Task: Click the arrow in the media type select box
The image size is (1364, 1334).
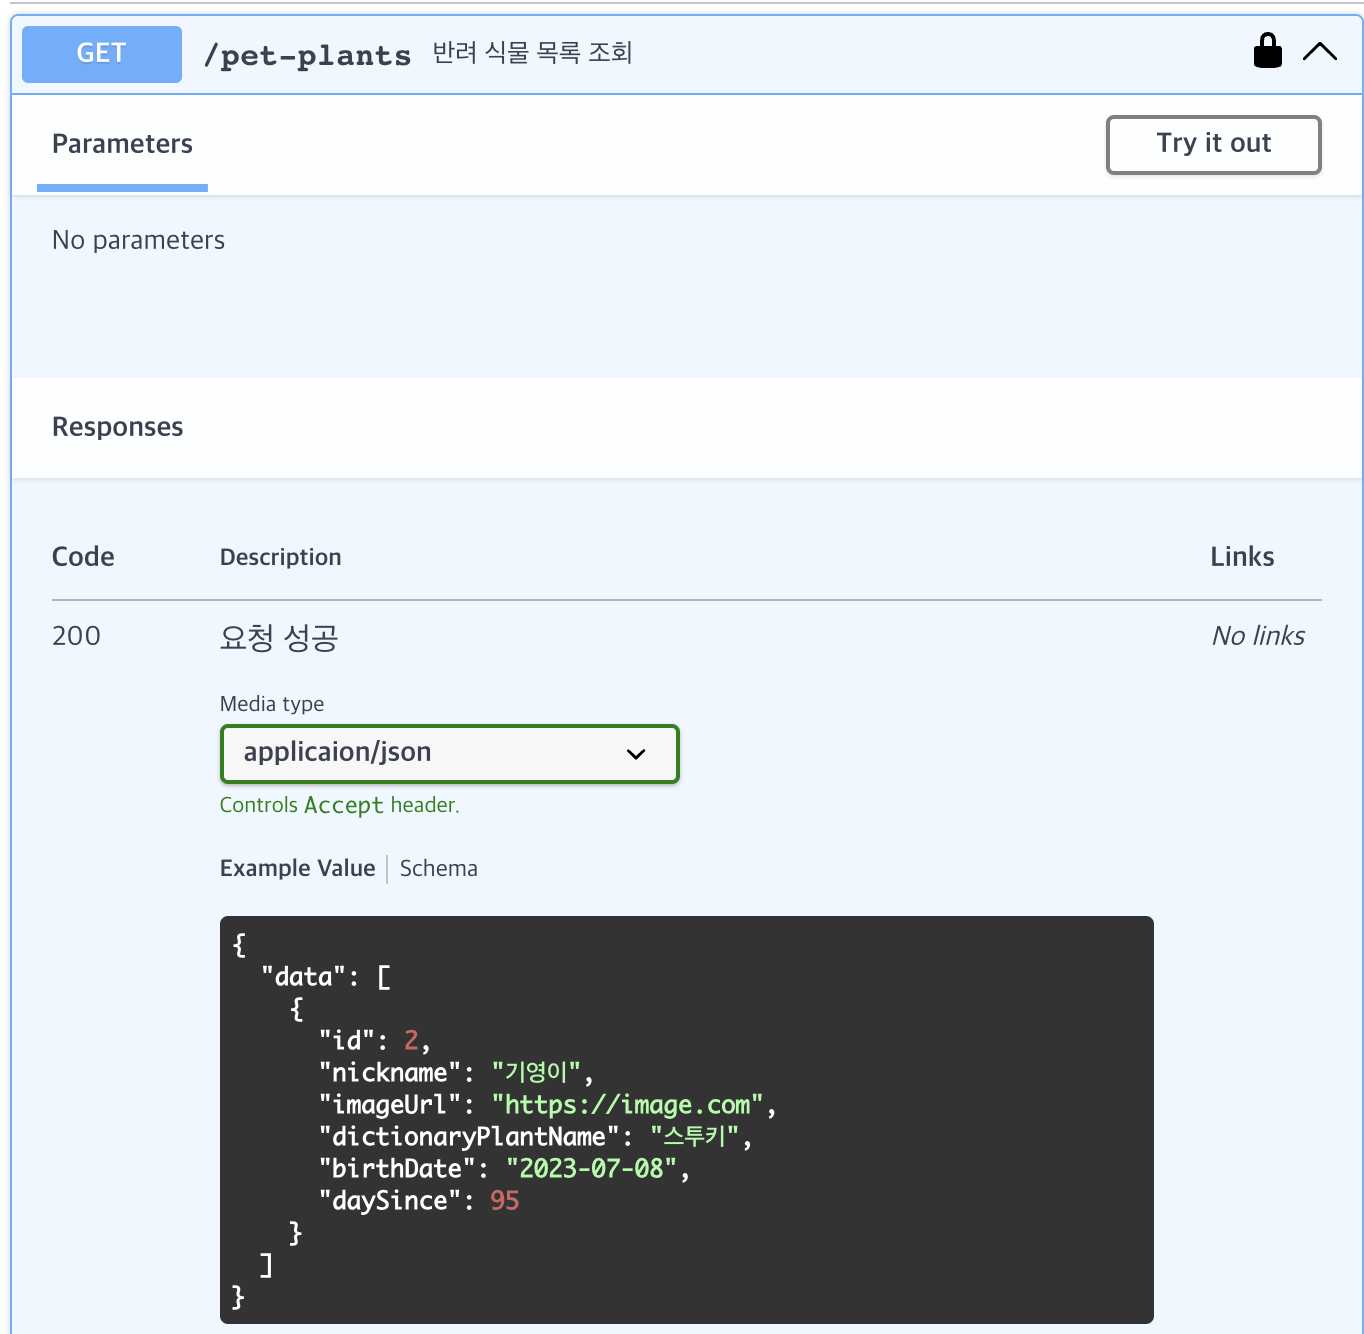Action: pyautogui.click(x=636, y=754)
